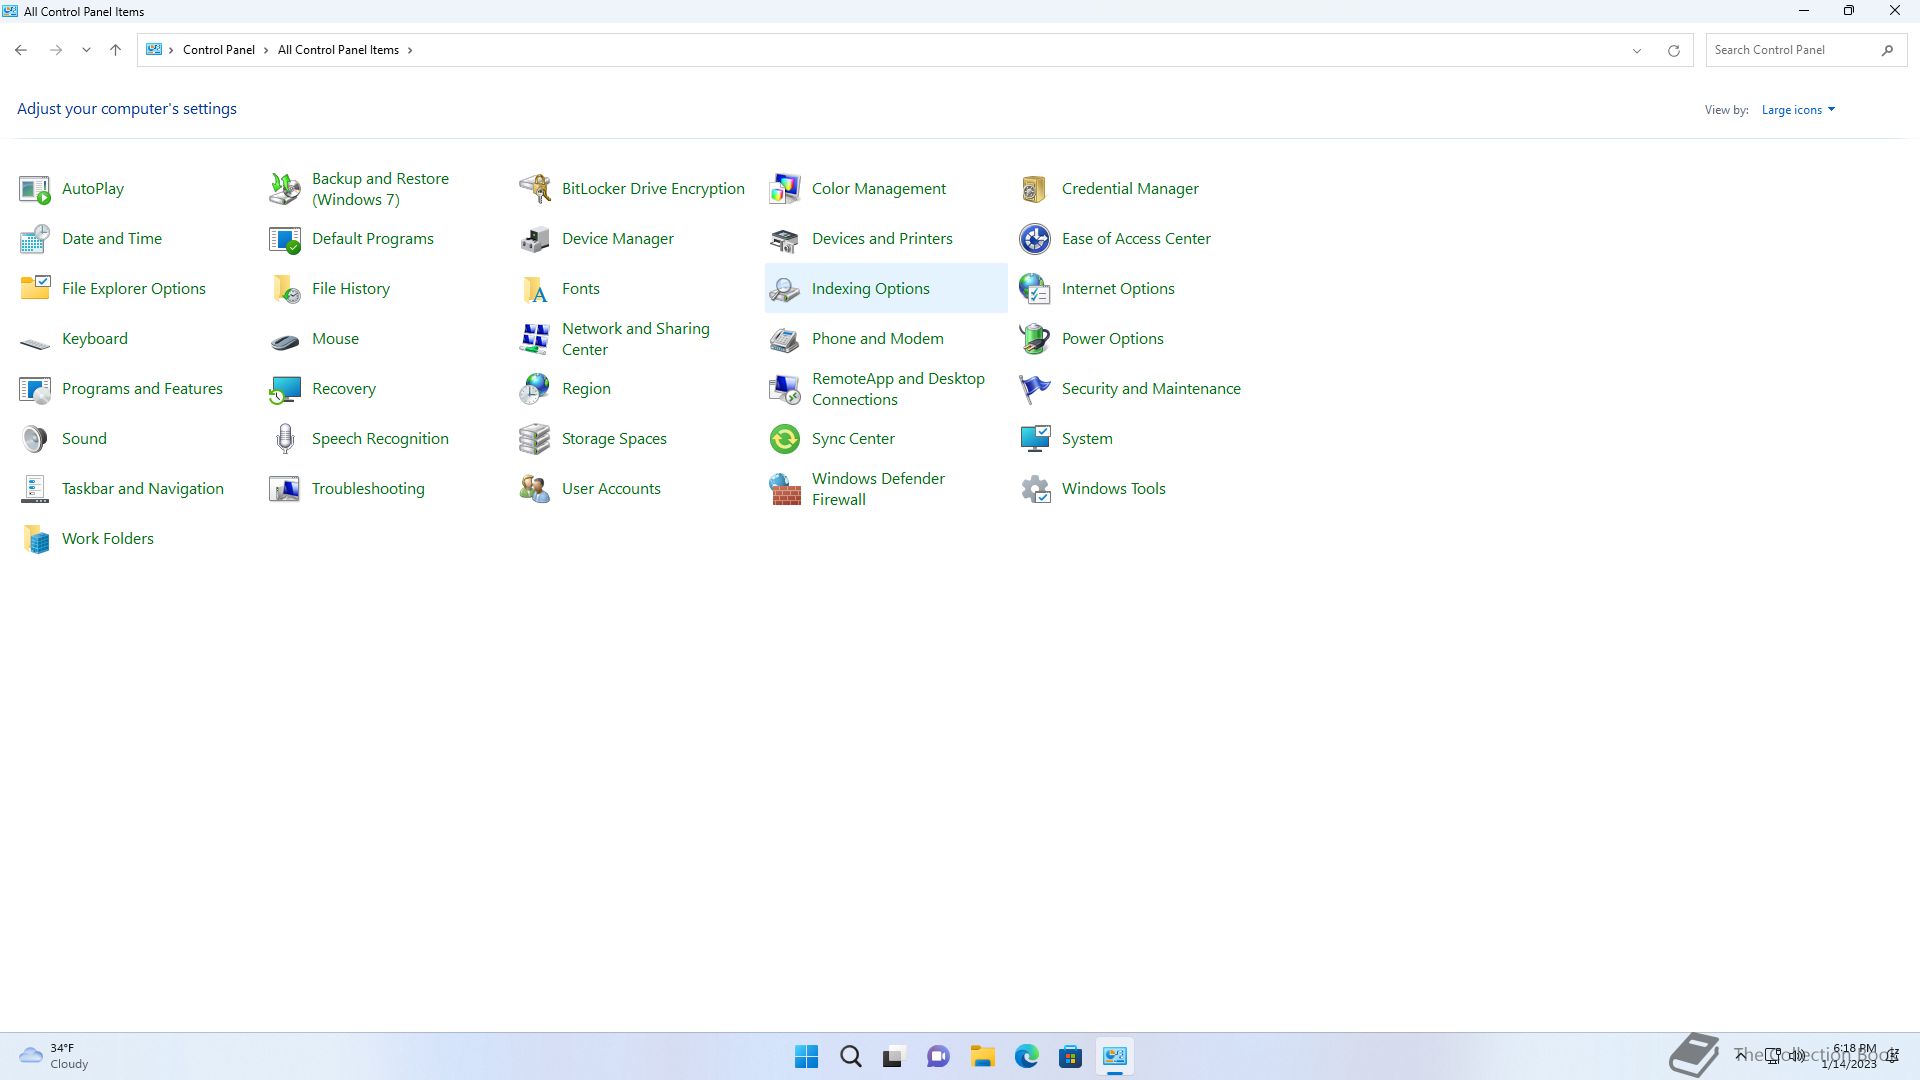Expand the View by Large icons dropdown

[1798, 110]
